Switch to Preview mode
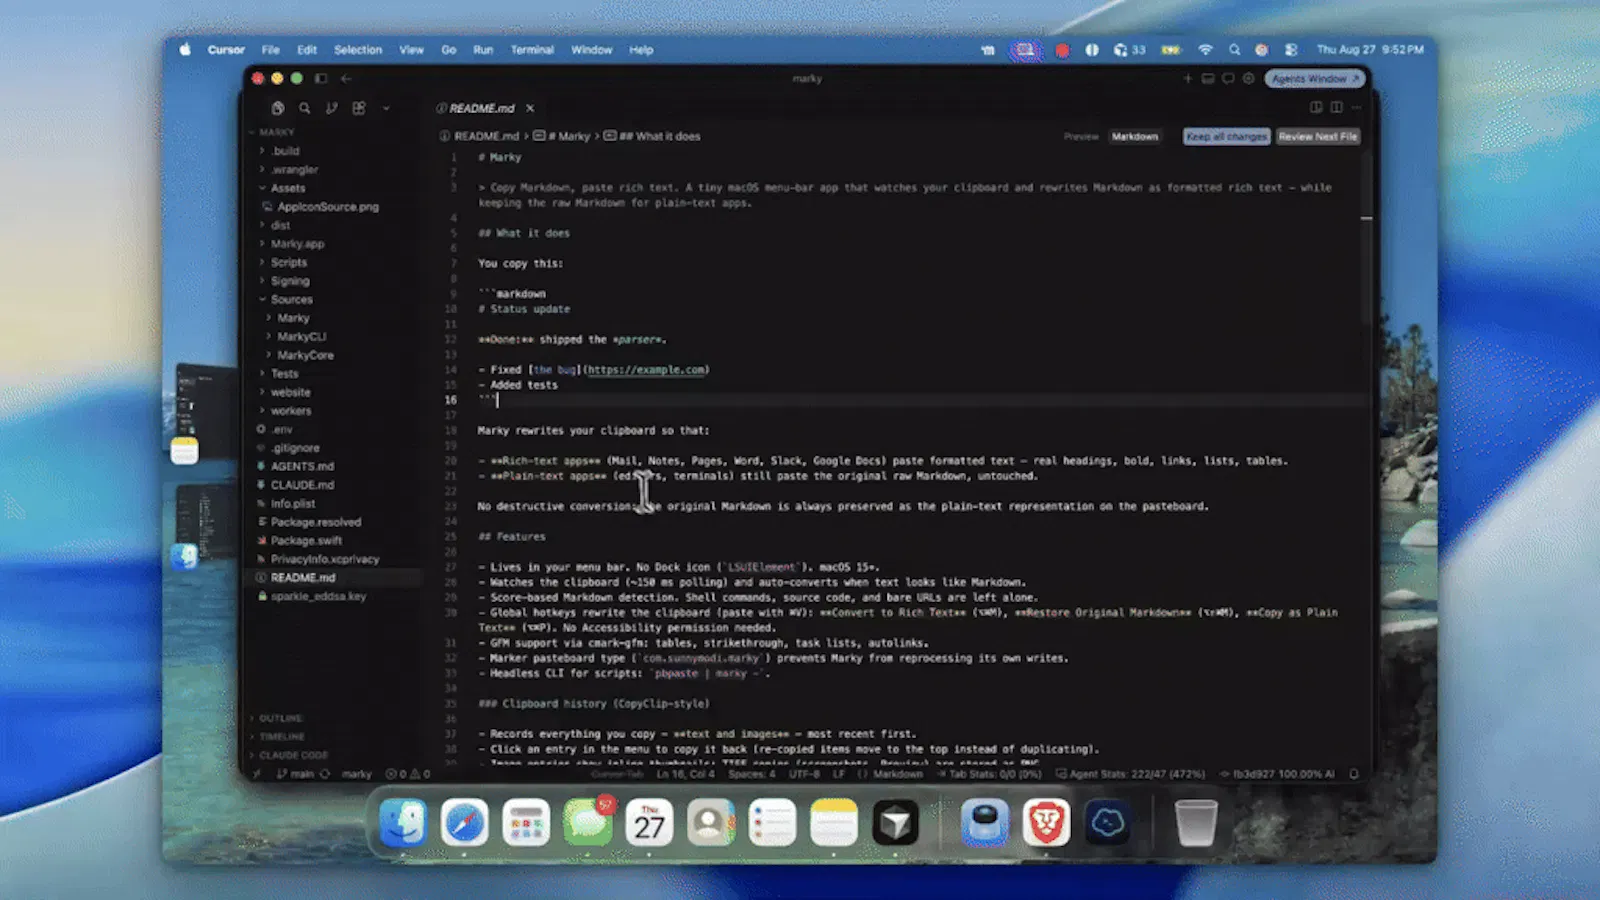This screenshot has width=1600, height=900. coord(1081,136)
